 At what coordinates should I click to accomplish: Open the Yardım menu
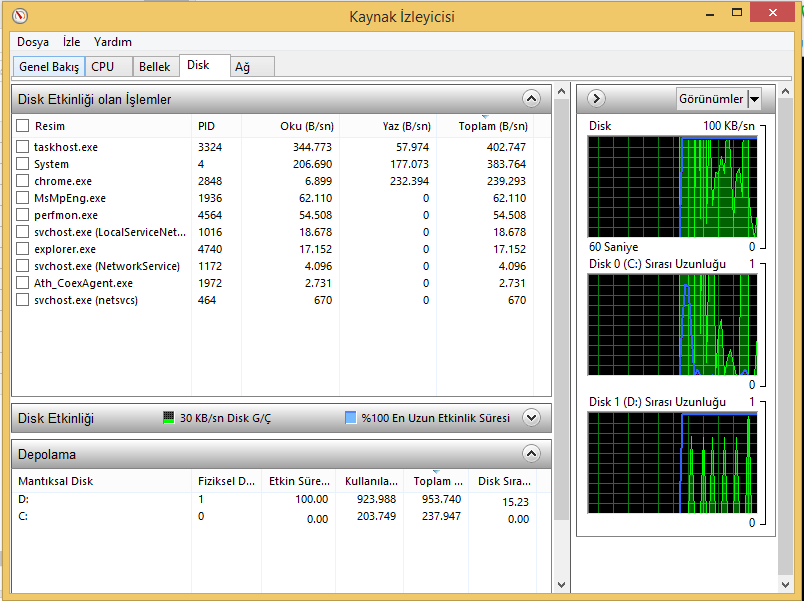point(112,42)
